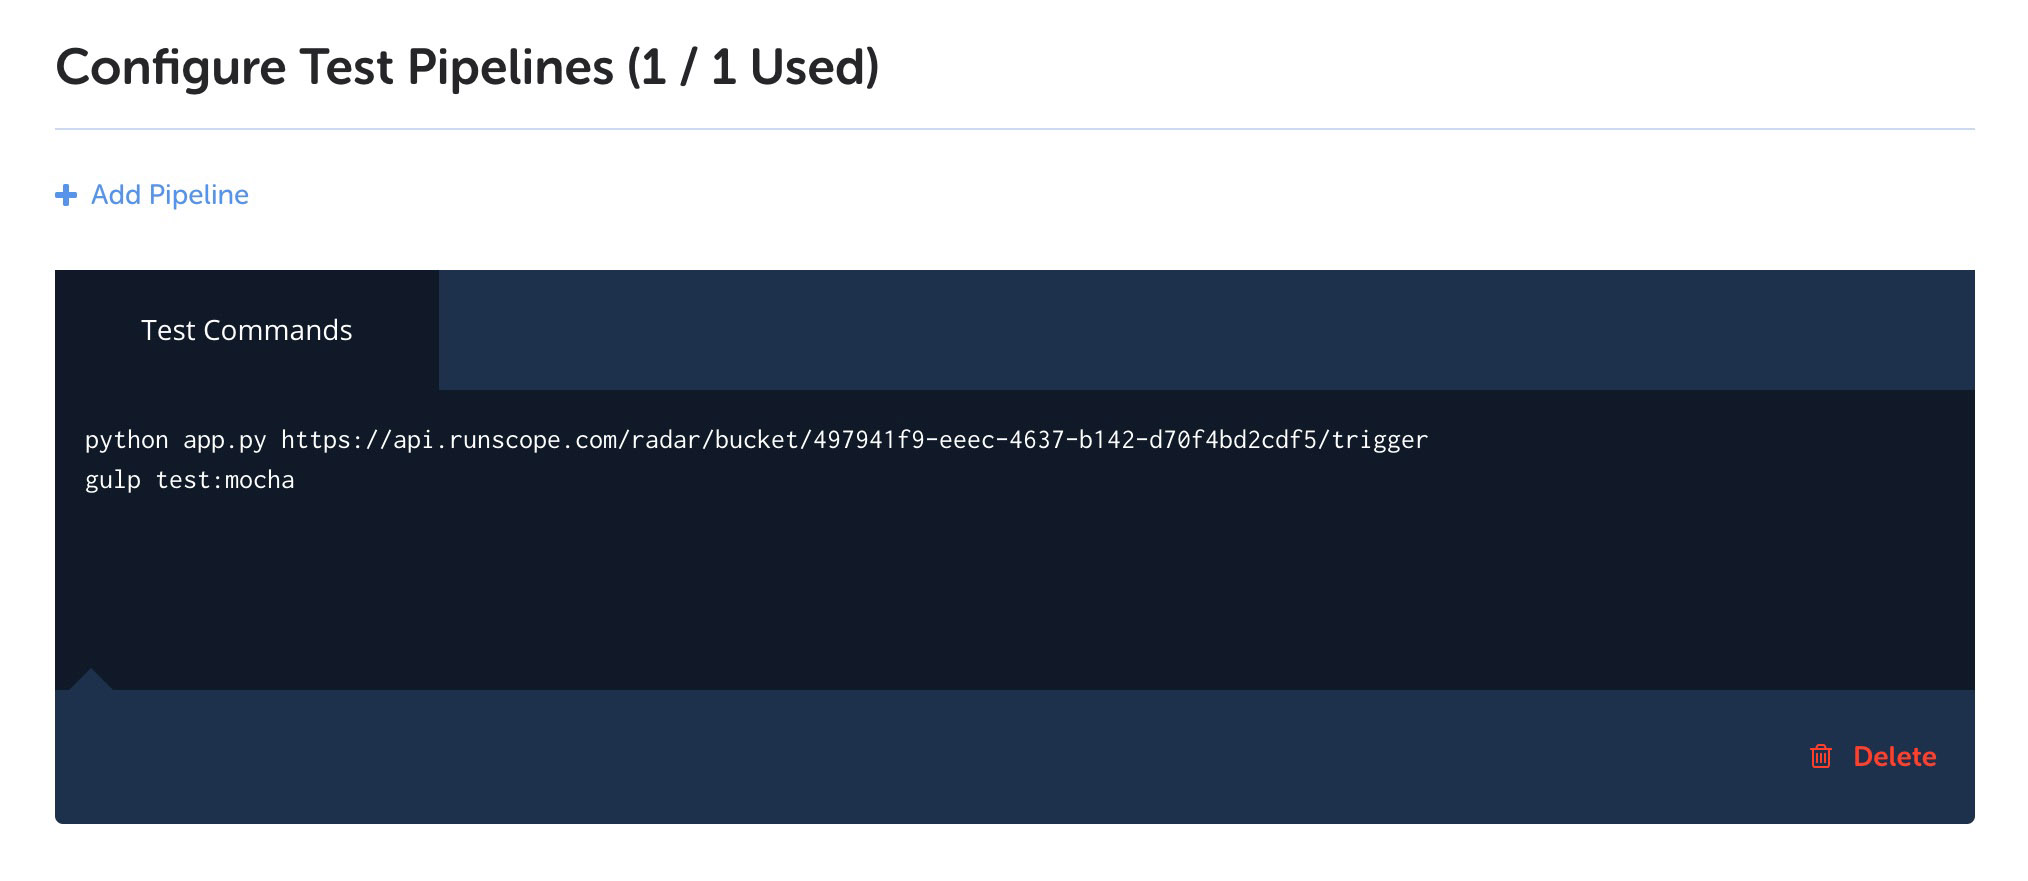This screenshot has width=2028, height=881.
Task: Click the test:mocha task name
Action: tap(225, 480)
